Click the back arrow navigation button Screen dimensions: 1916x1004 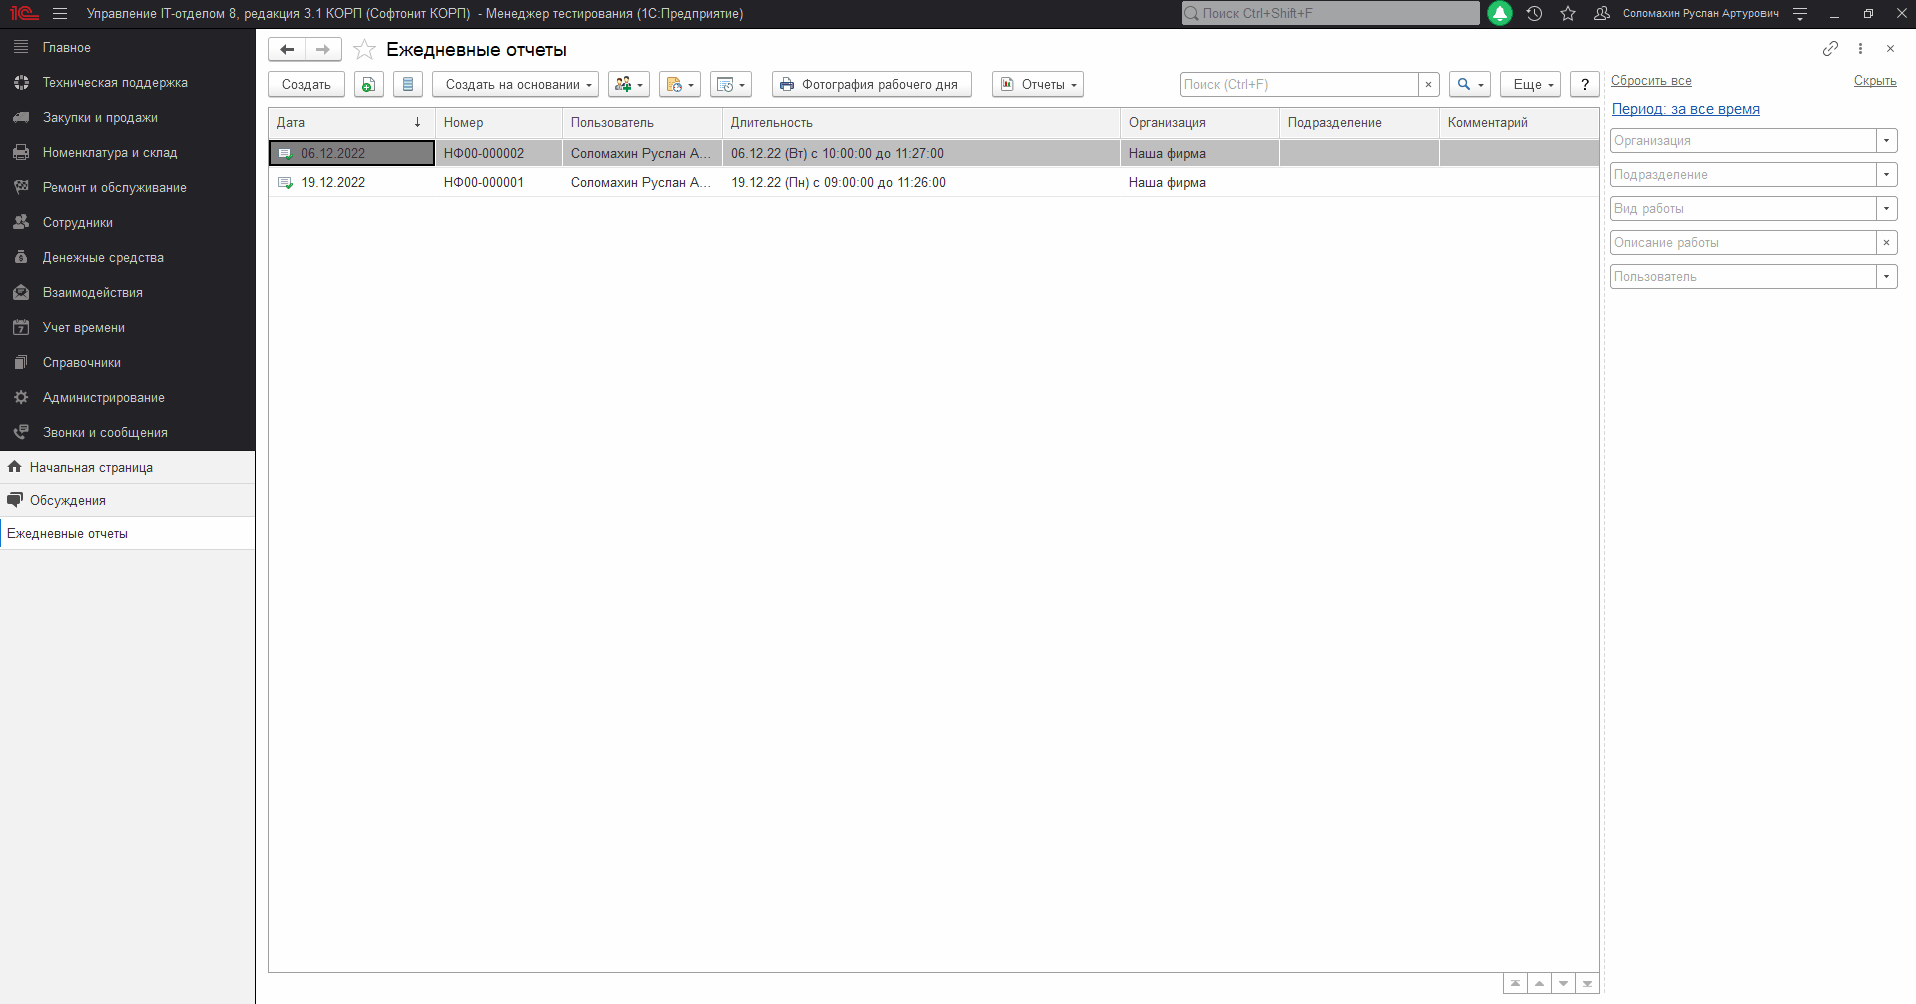click(x=287, y=50)
